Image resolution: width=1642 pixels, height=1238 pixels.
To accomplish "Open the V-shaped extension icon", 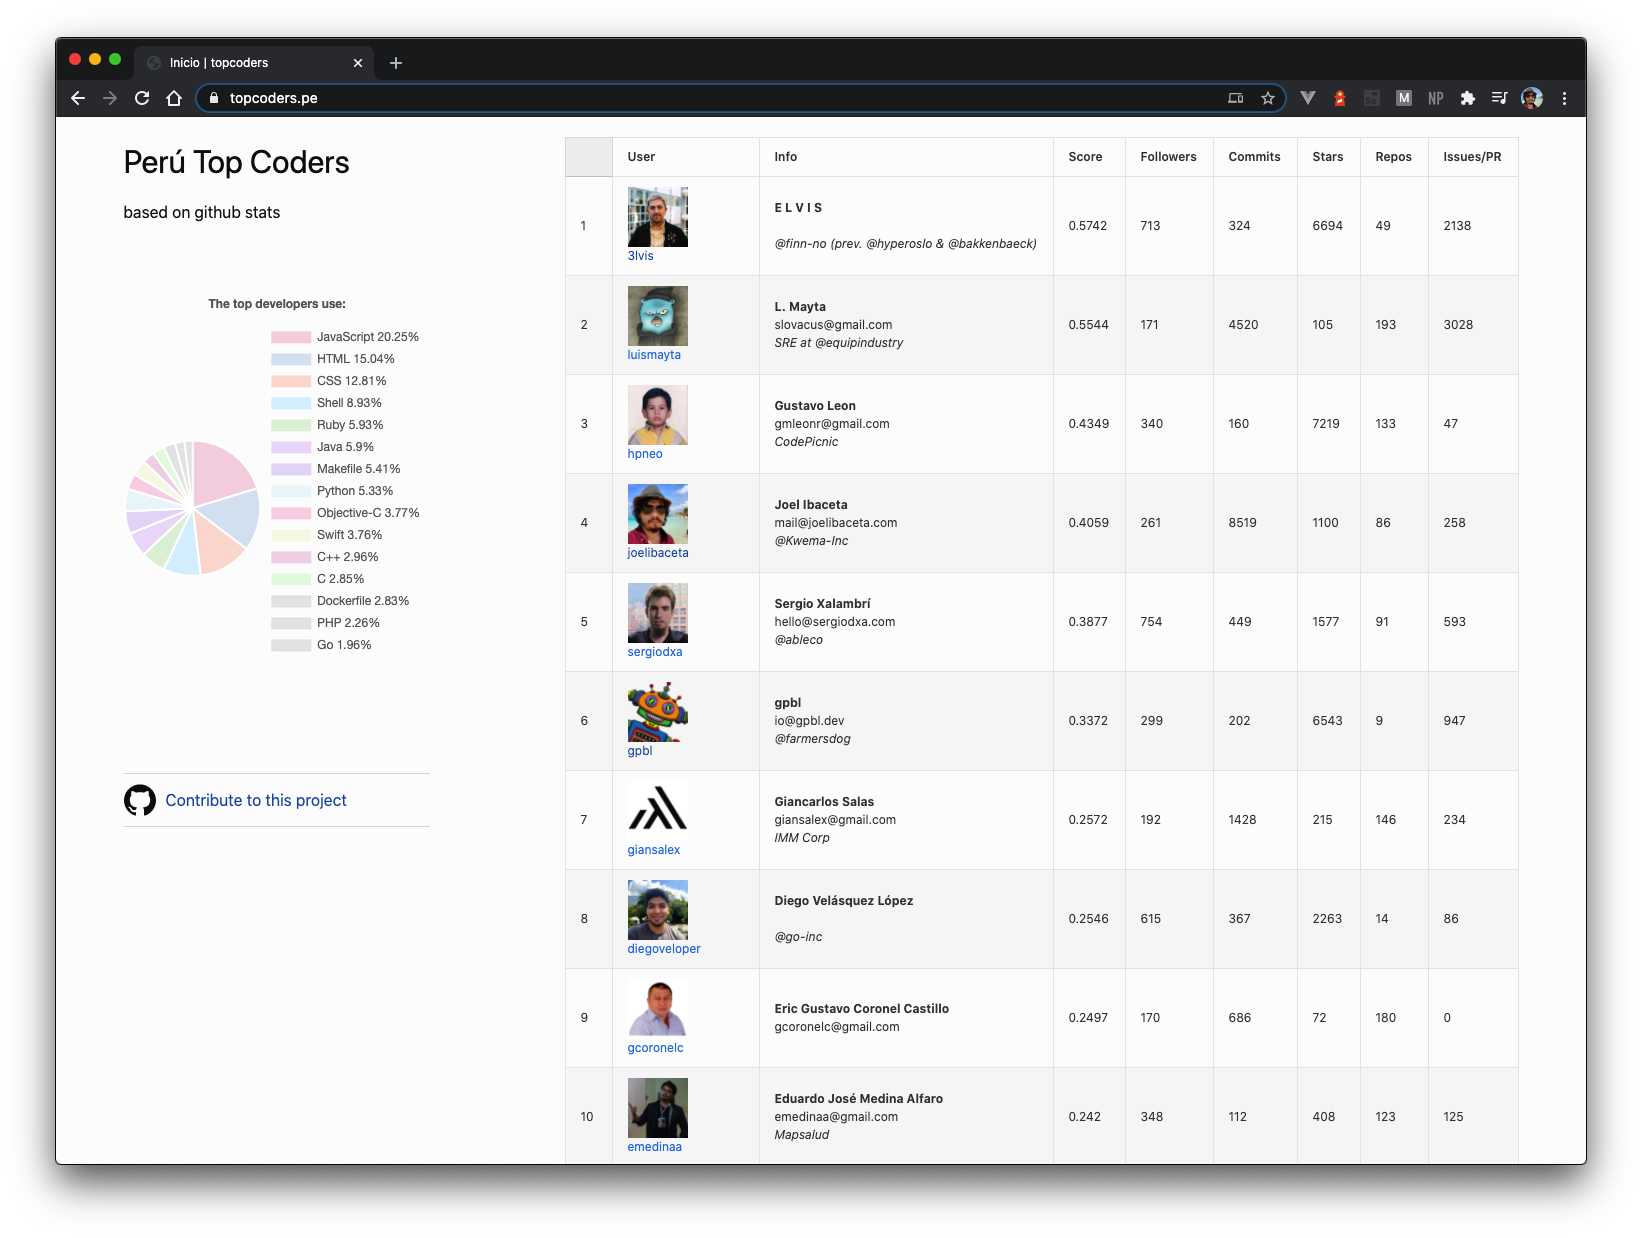I will coord(1308,98).
